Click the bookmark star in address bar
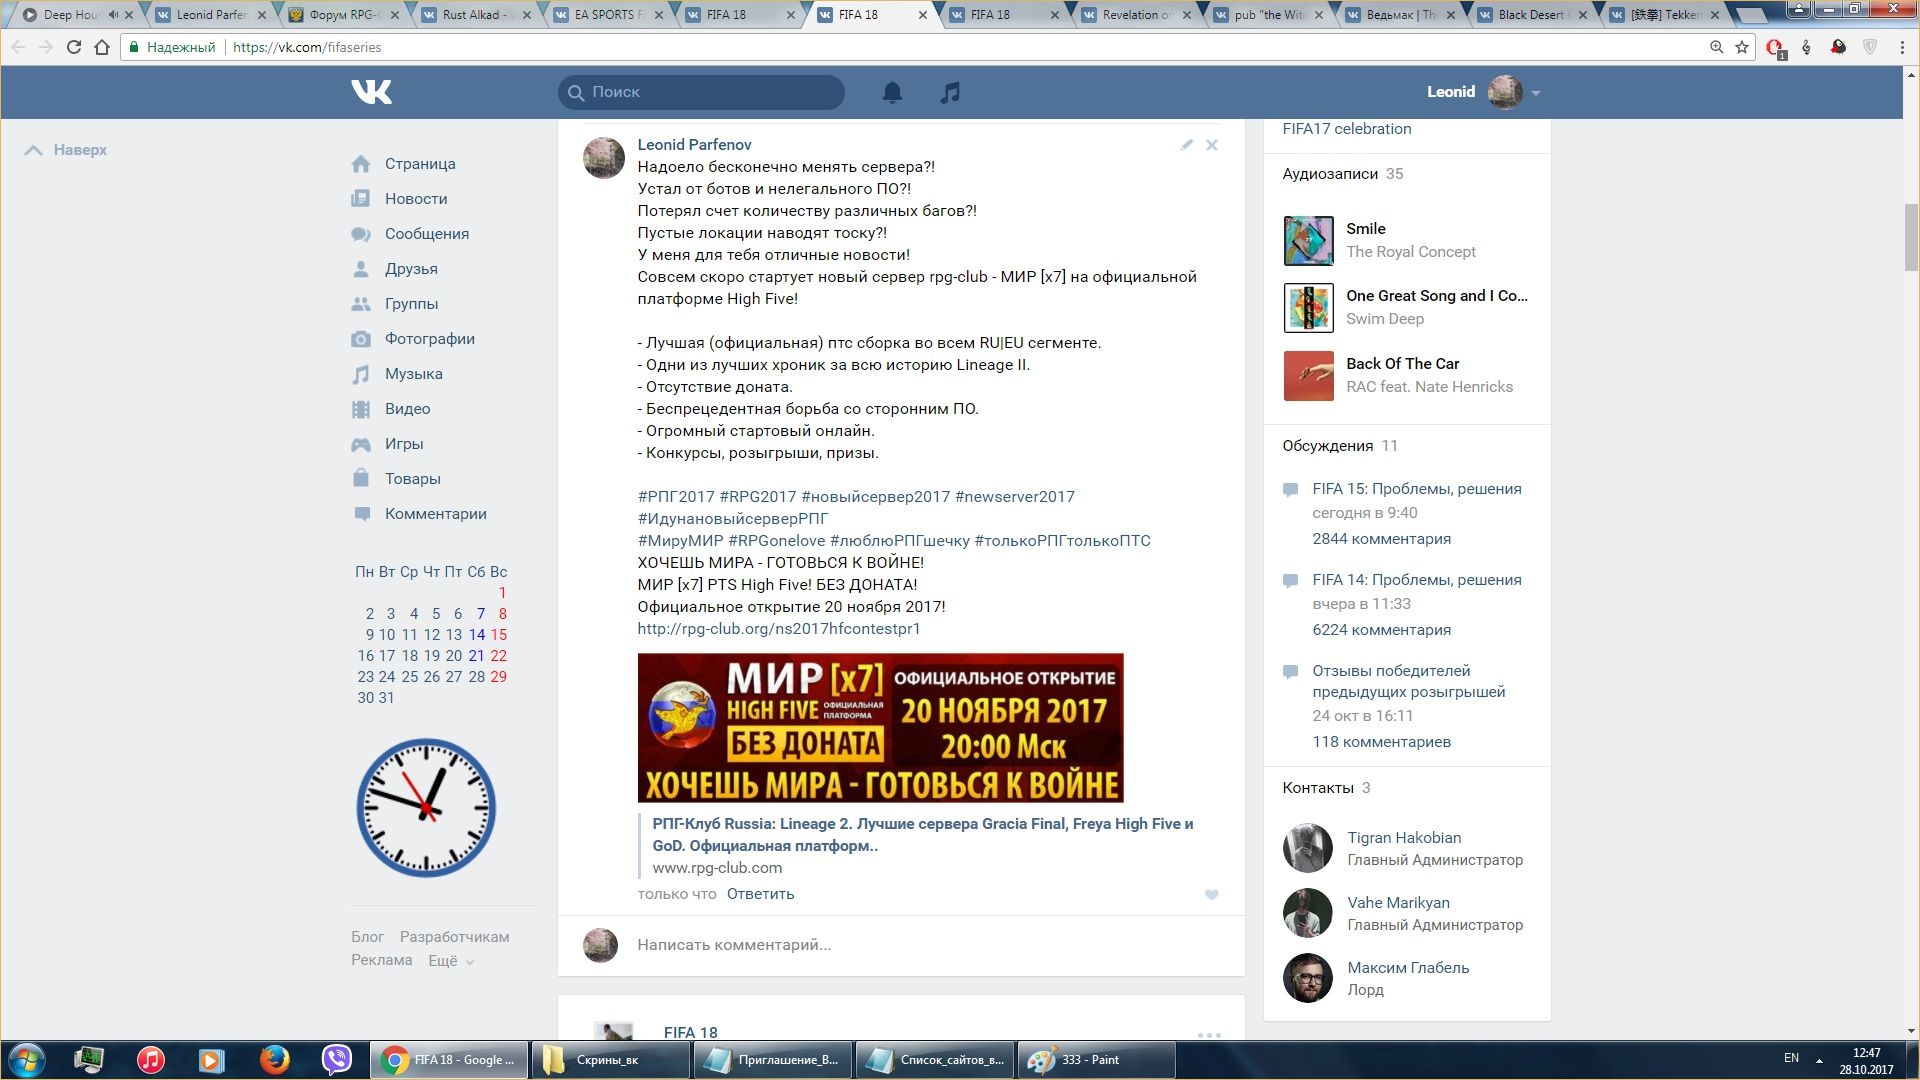 click(1742, 47)
